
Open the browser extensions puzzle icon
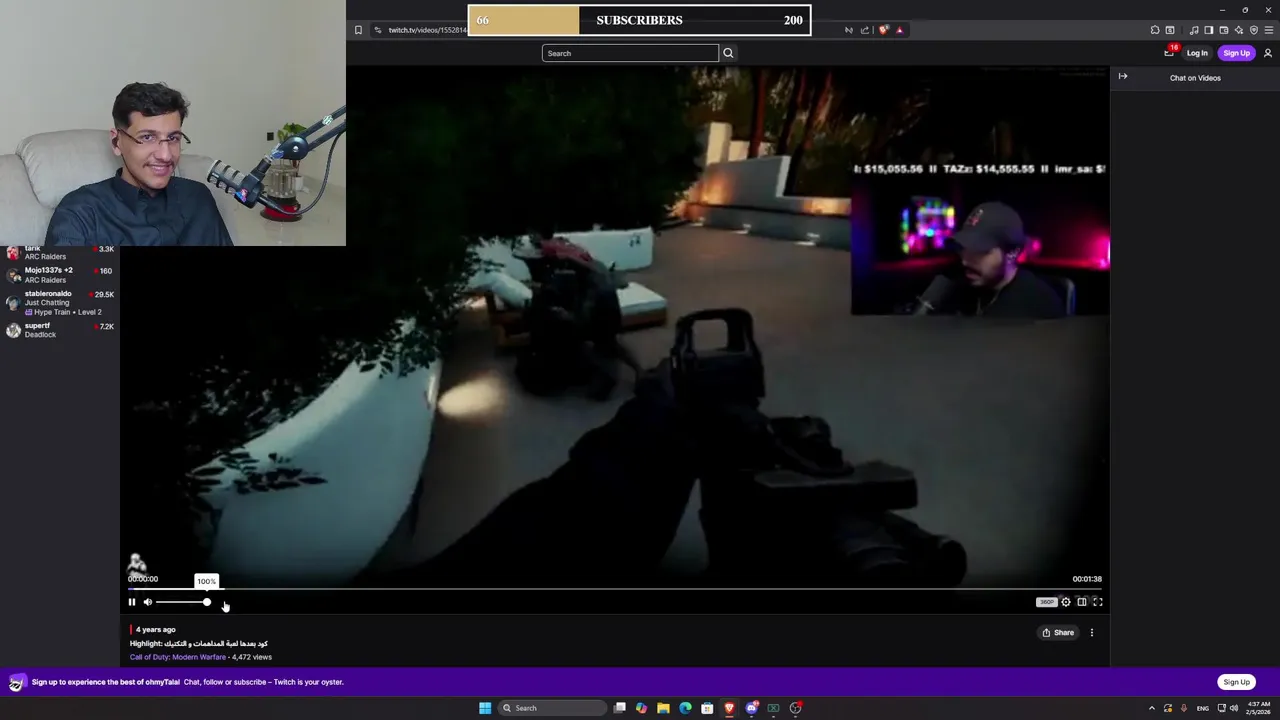[x=1155, y=30]
